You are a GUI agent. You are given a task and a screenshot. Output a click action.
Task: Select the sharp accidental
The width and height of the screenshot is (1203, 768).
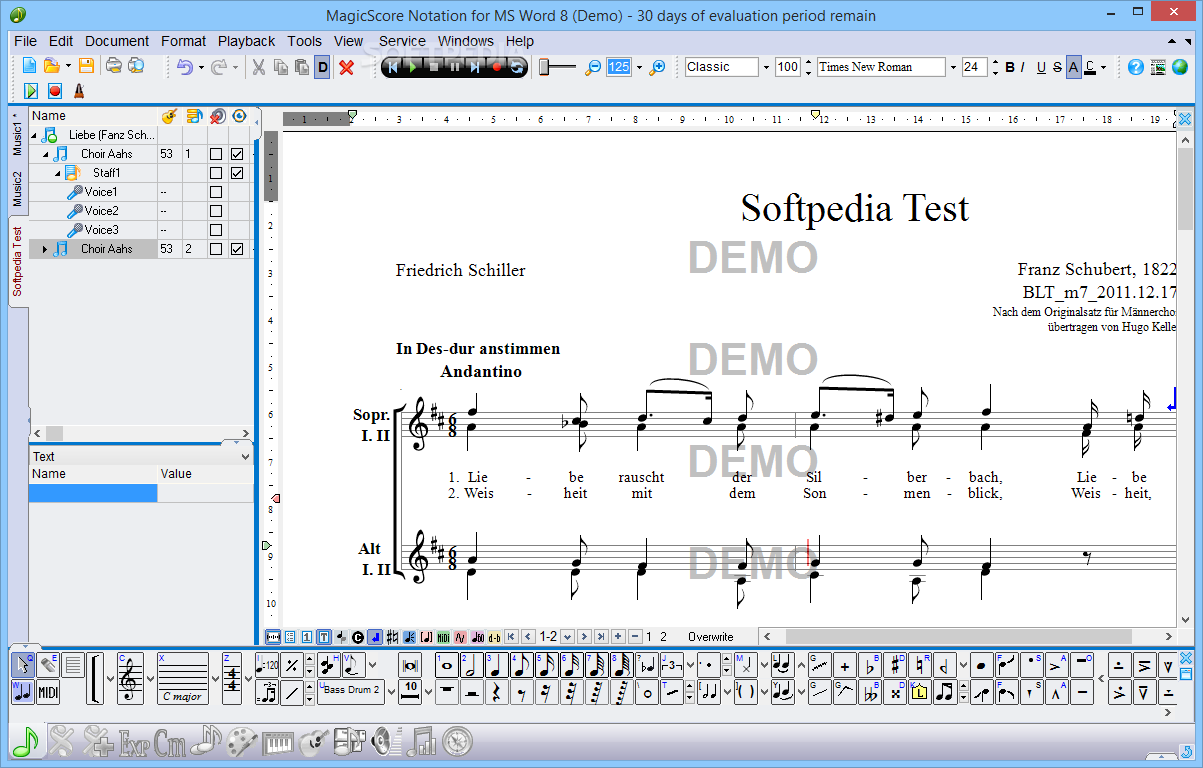(895, 665)
